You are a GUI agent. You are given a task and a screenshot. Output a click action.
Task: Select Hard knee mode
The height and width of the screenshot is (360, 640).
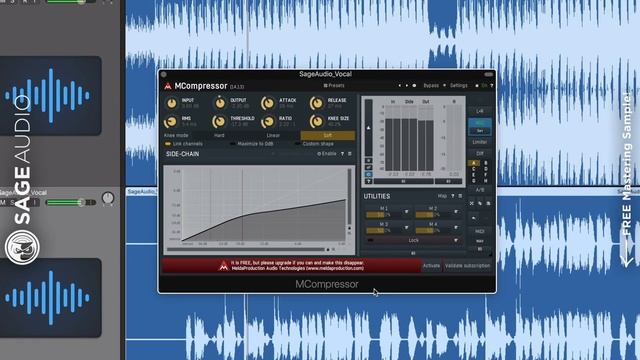point(219,136)
